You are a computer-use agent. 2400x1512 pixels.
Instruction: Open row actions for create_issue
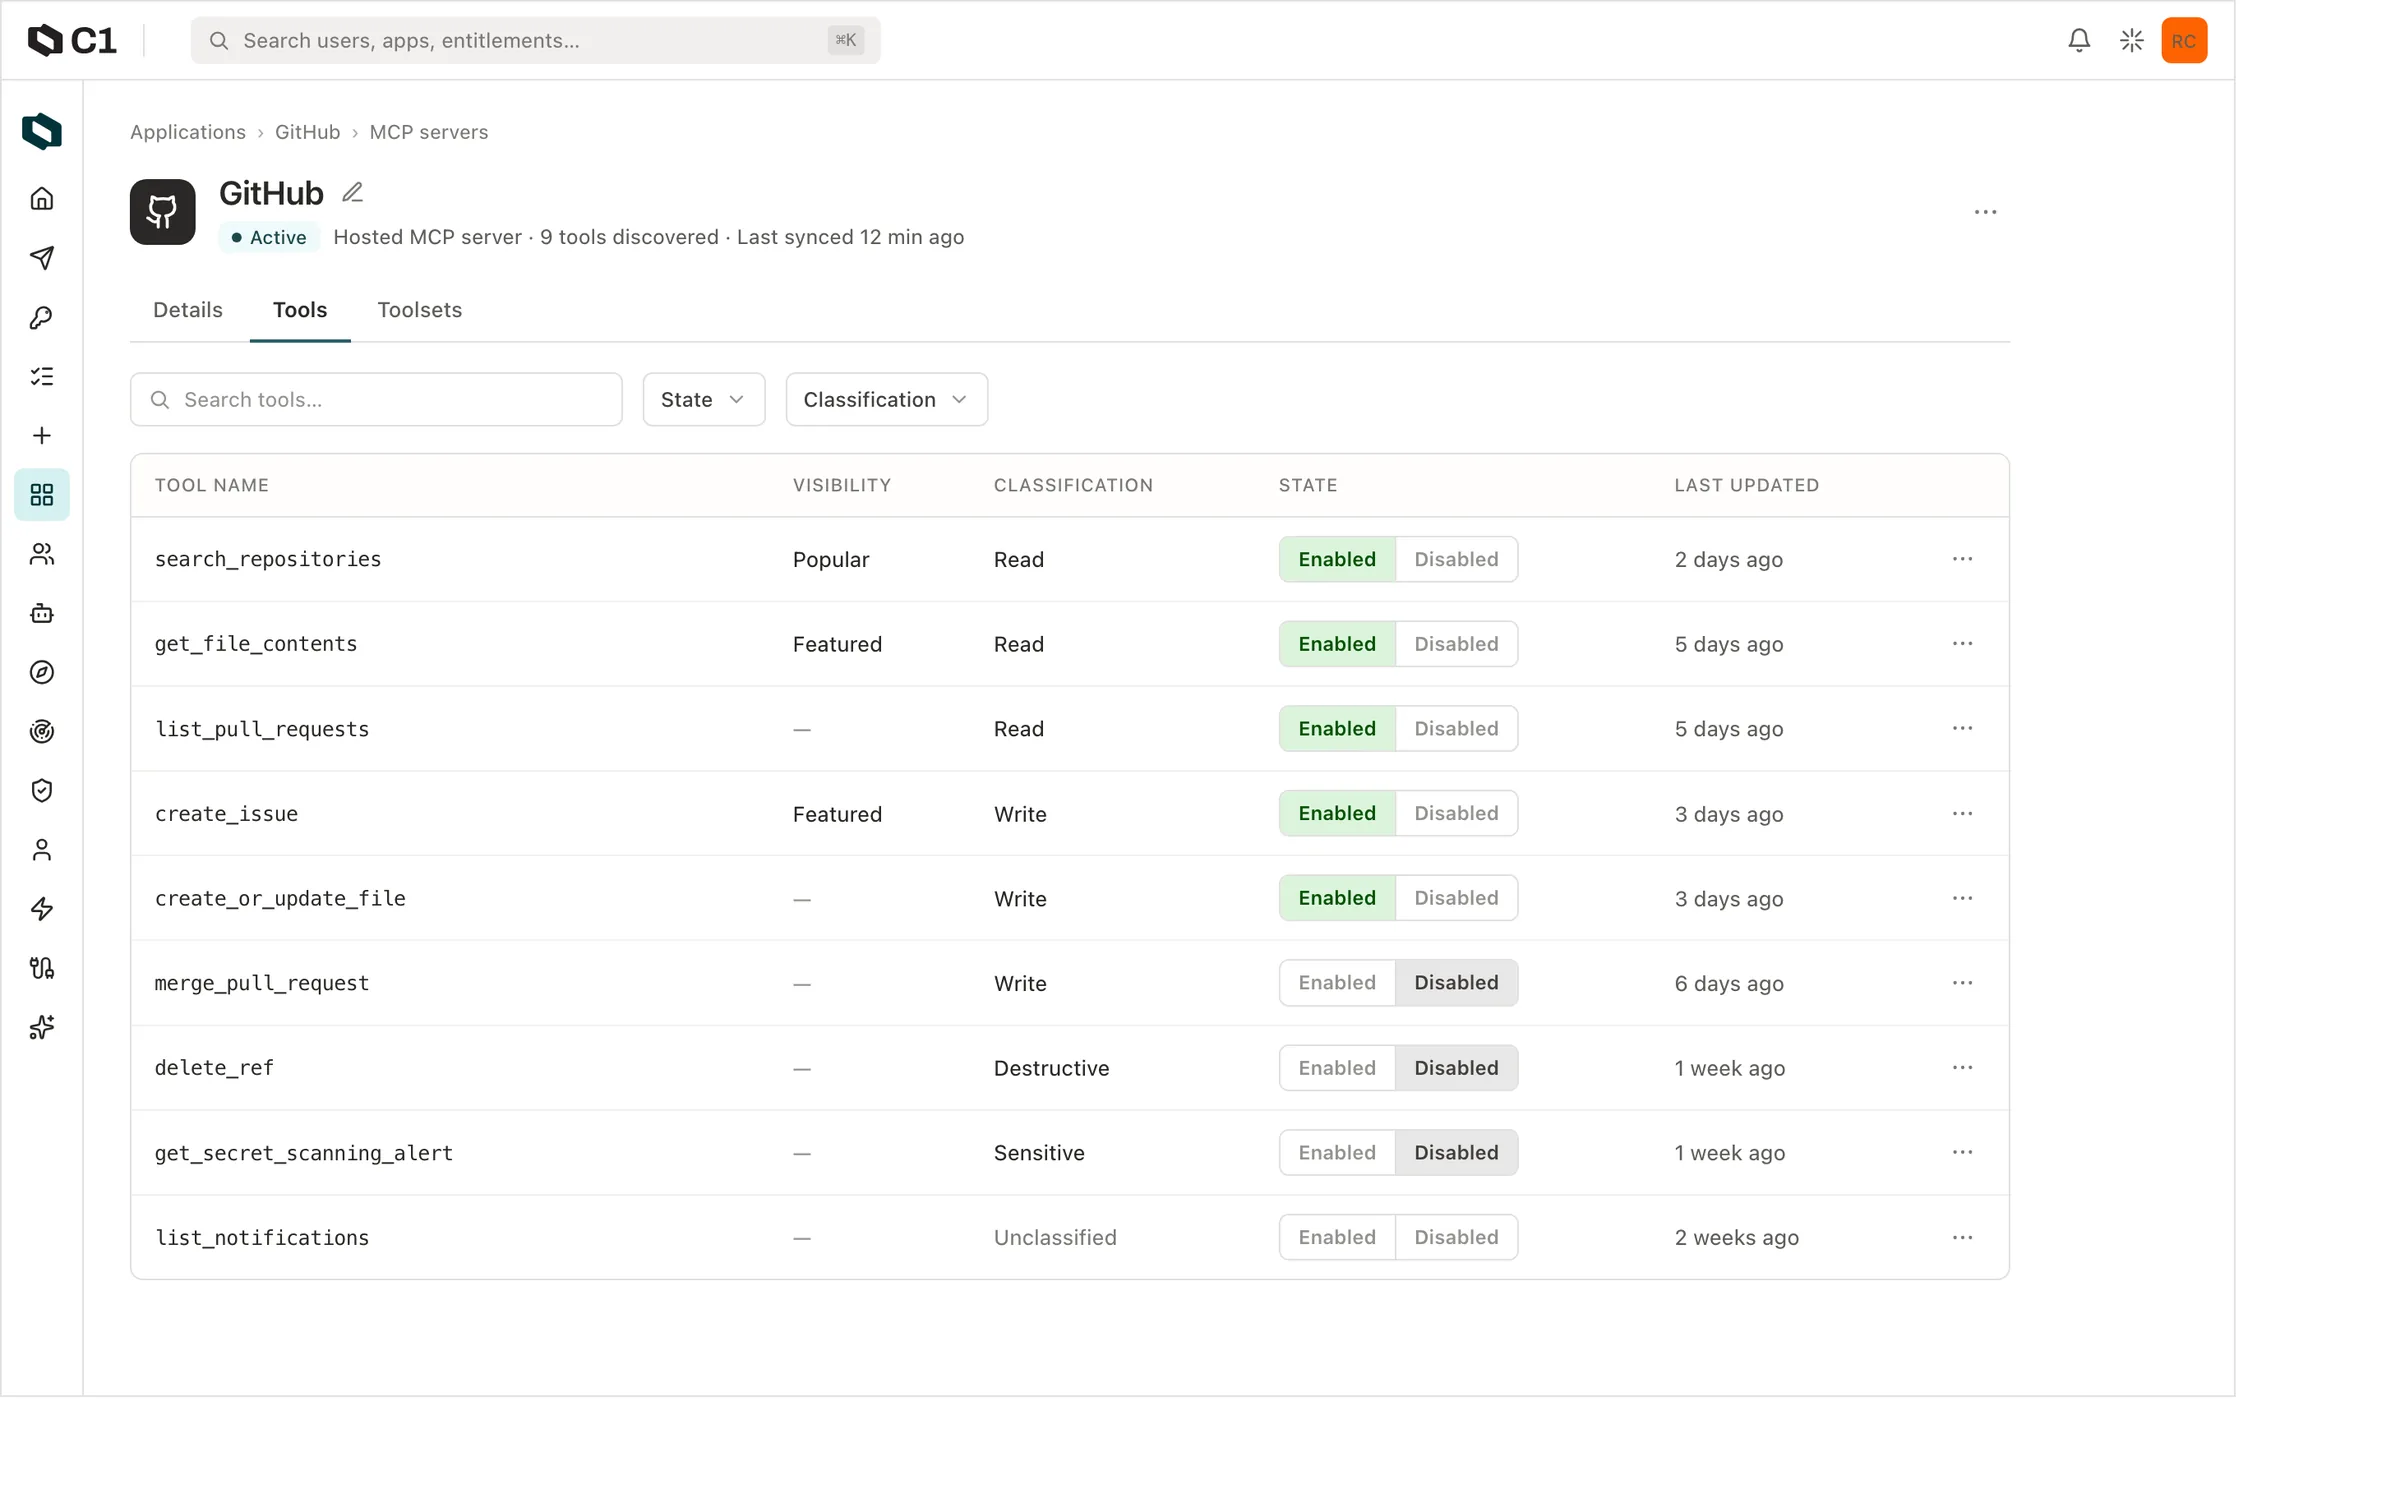pos(1962,813)
